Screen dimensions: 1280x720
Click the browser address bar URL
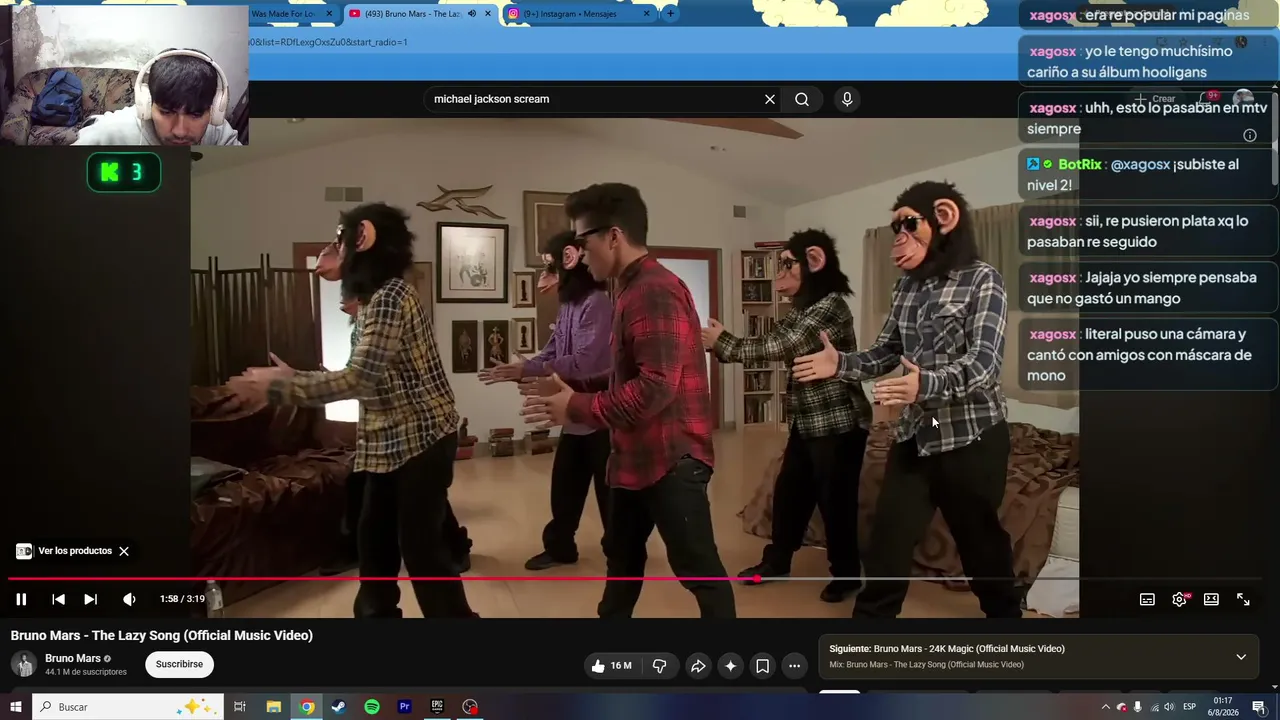(x=328, y=42)
